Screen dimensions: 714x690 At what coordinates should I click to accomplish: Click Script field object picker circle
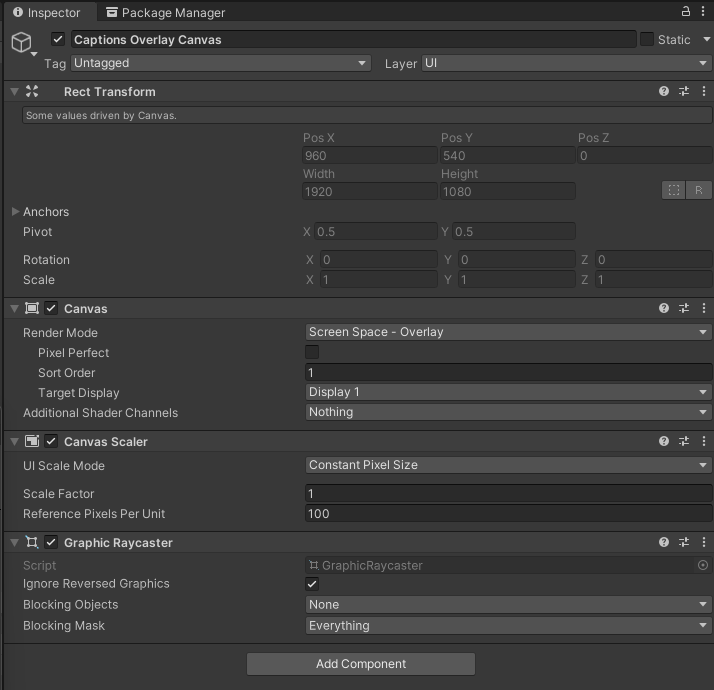[x=702, y=565]
